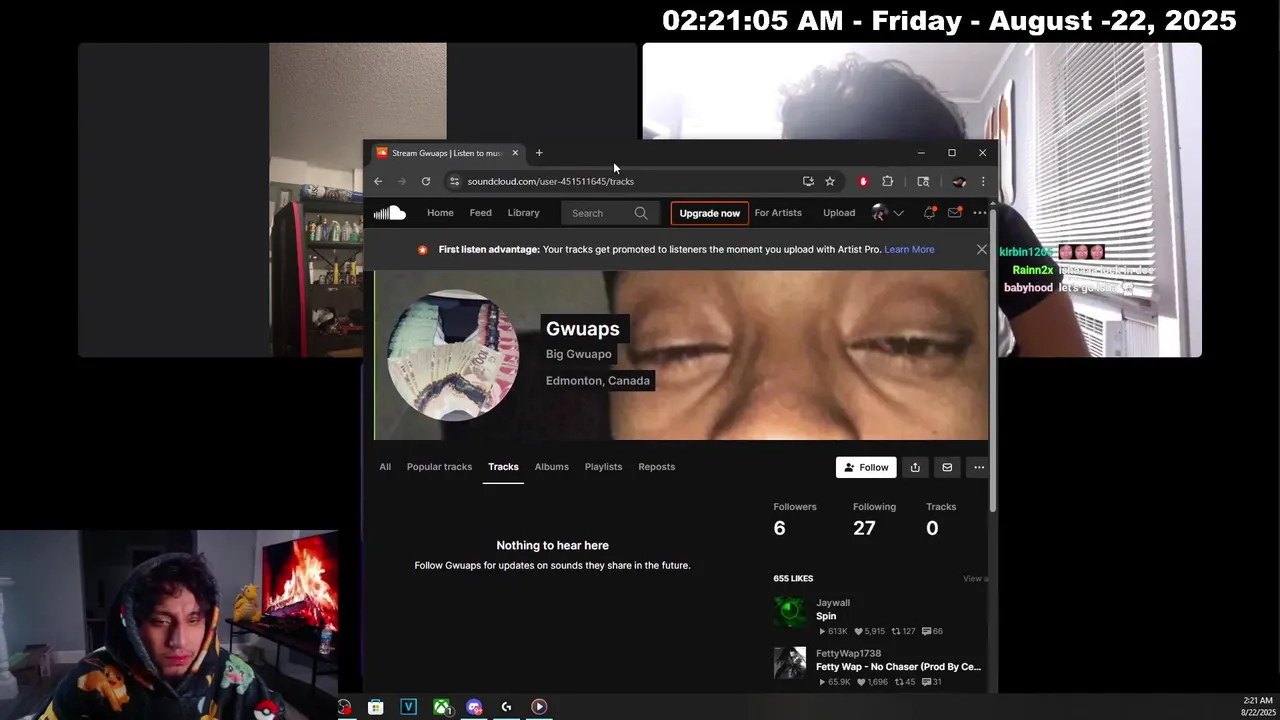Switch to the Popular tracks tab
The height and width of the screenshot is (720, 1280).
[x=439, y=467]
